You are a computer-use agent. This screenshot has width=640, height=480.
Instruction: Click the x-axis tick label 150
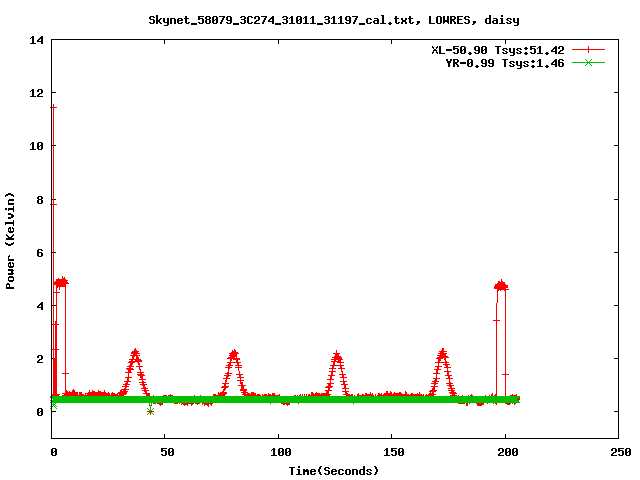394,452
